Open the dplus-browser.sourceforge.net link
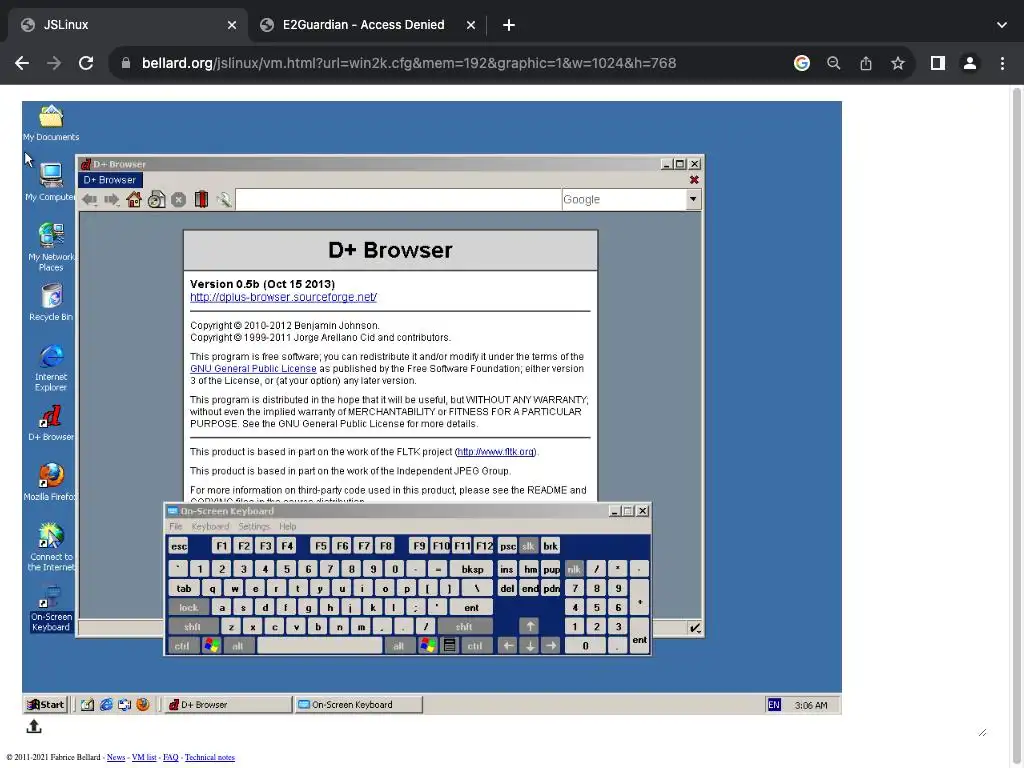Image resolution: width=1024 pixels, height=768 pixels. click(x=283, y=297)
